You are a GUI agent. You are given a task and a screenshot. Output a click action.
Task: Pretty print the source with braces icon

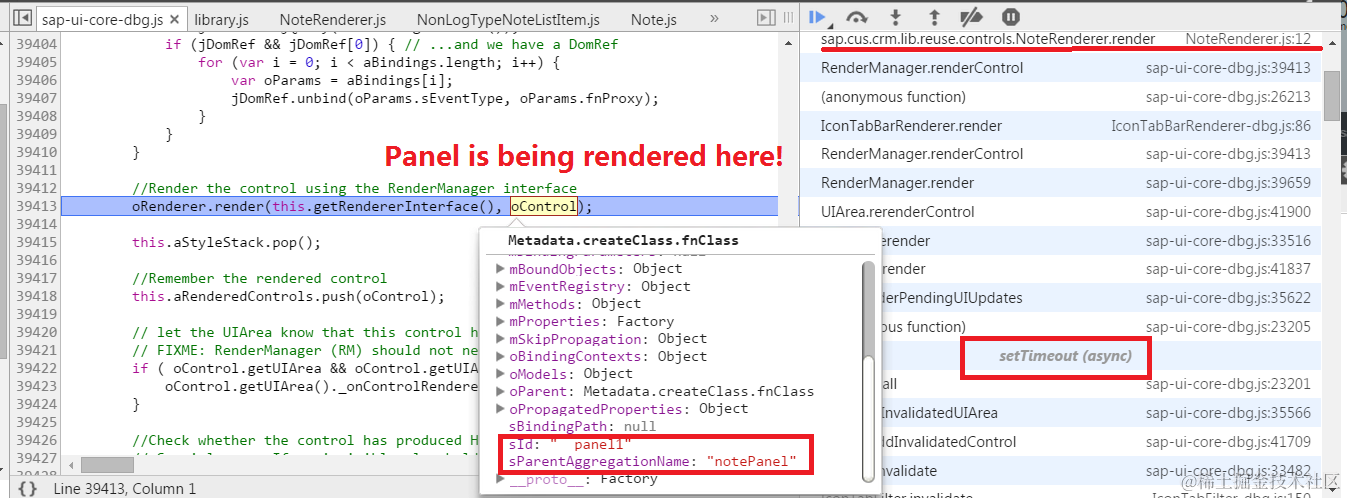28,488
